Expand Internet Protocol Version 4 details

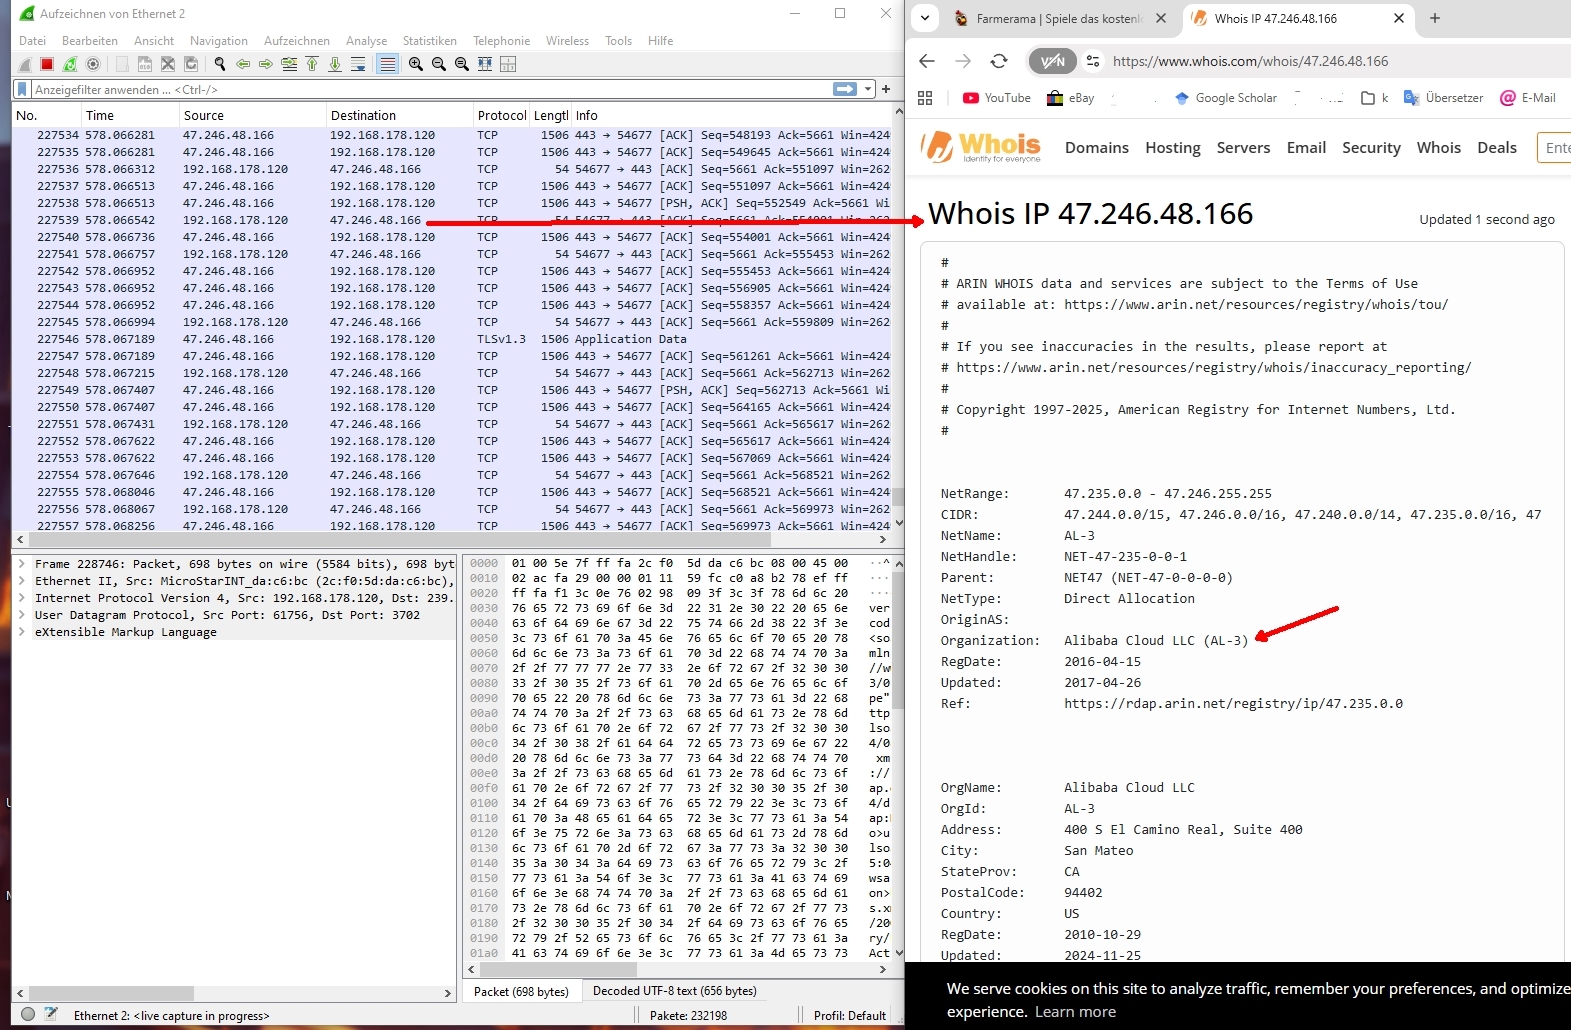[22, 598]
